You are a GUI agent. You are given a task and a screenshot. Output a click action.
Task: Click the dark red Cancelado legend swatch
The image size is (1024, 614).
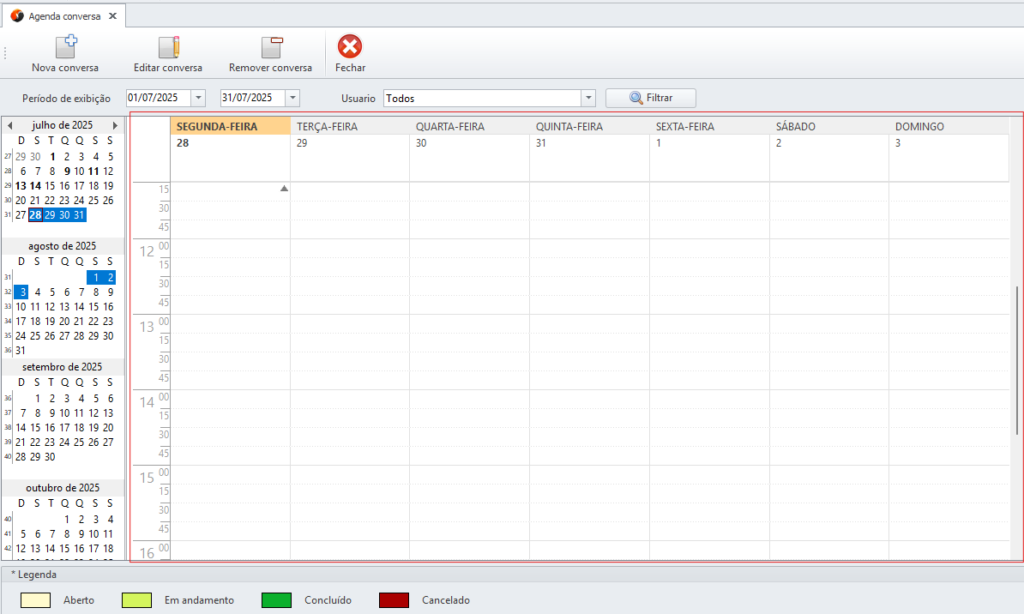(394, 600)
